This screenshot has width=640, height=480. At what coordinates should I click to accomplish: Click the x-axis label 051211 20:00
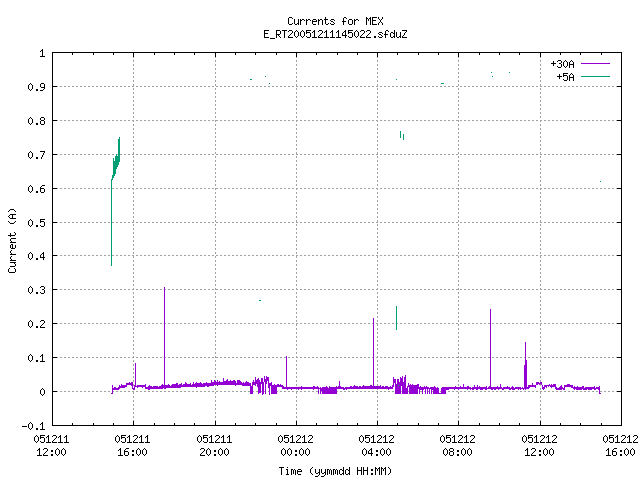214,446
